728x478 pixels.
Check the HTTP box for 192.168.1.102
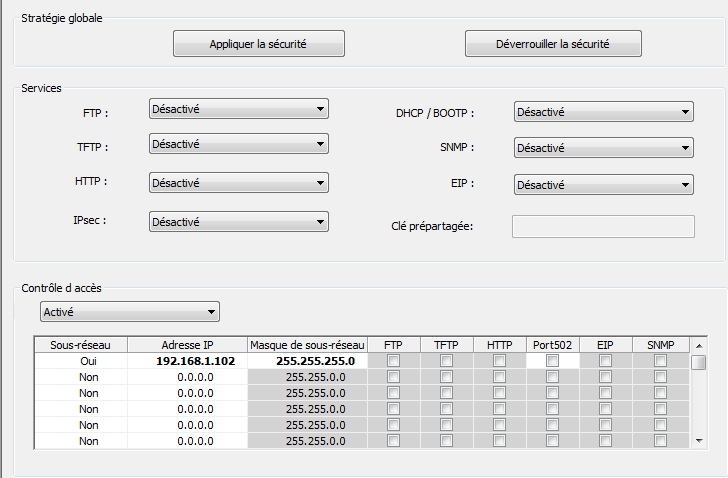pos(499,361)
